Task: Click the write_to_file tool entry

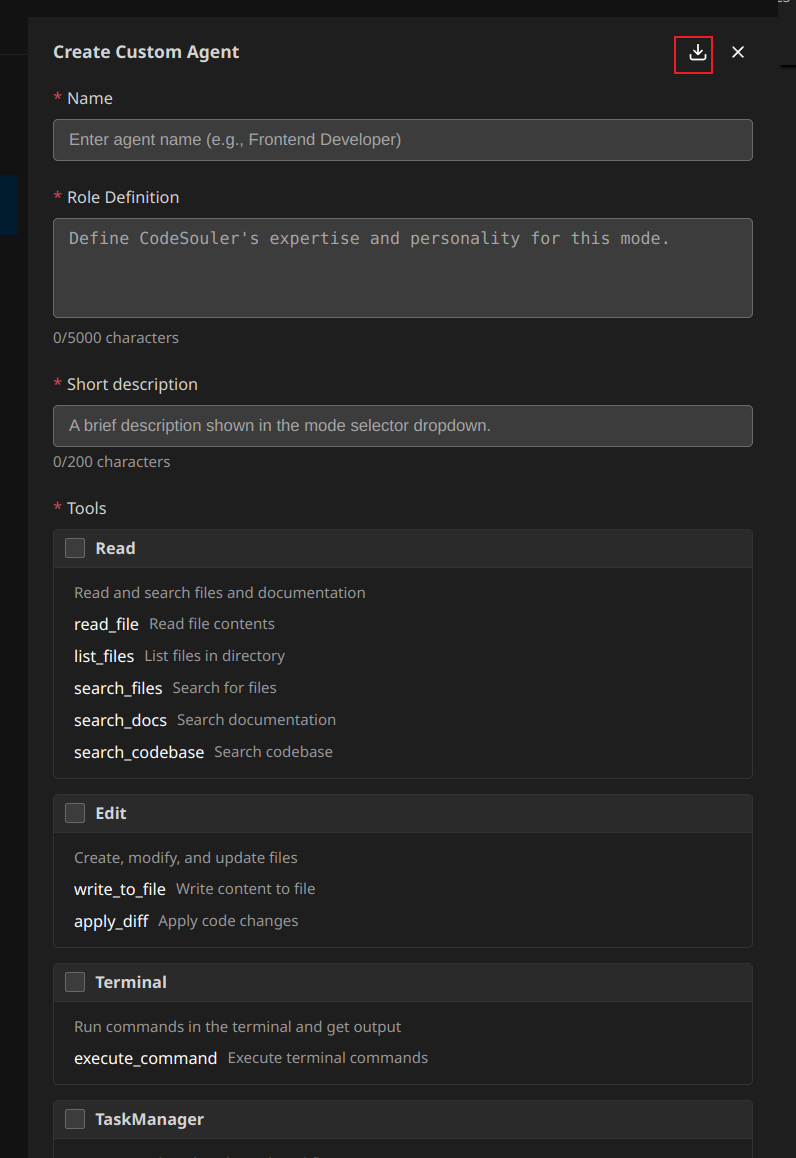Action: point(120,889)
